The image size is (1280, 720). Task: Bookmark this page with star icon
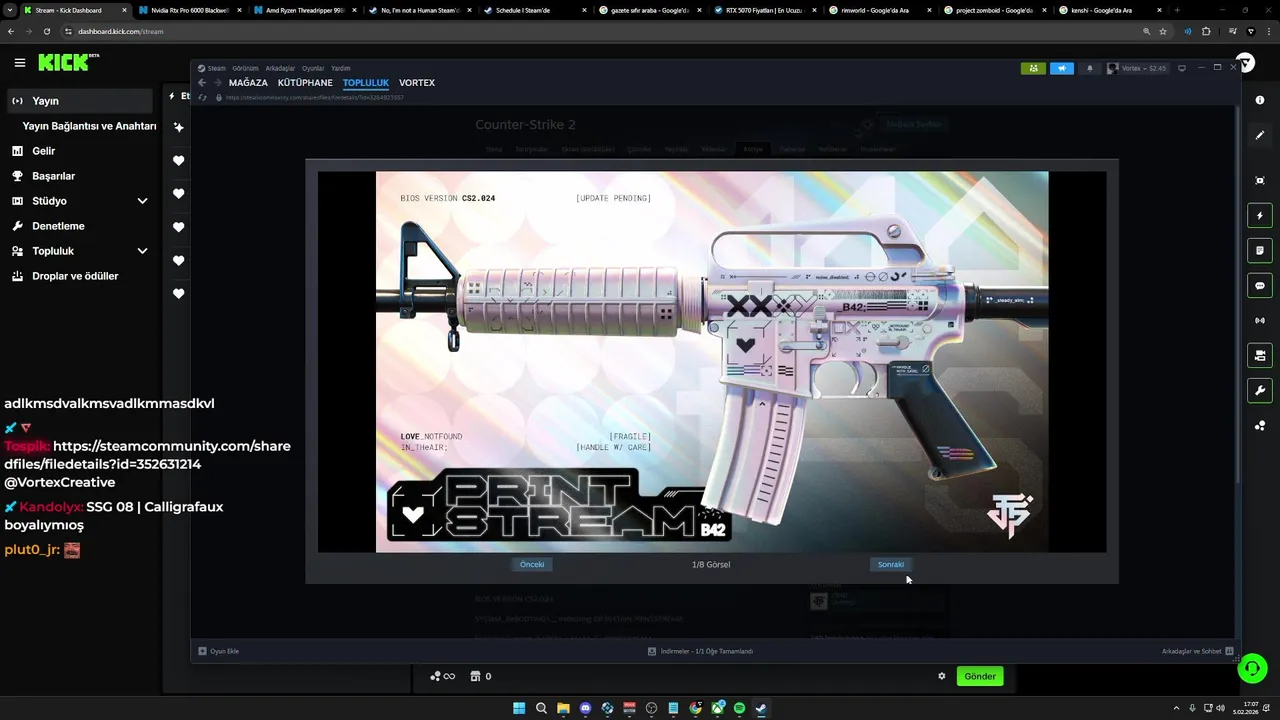tap(1163, 31)
